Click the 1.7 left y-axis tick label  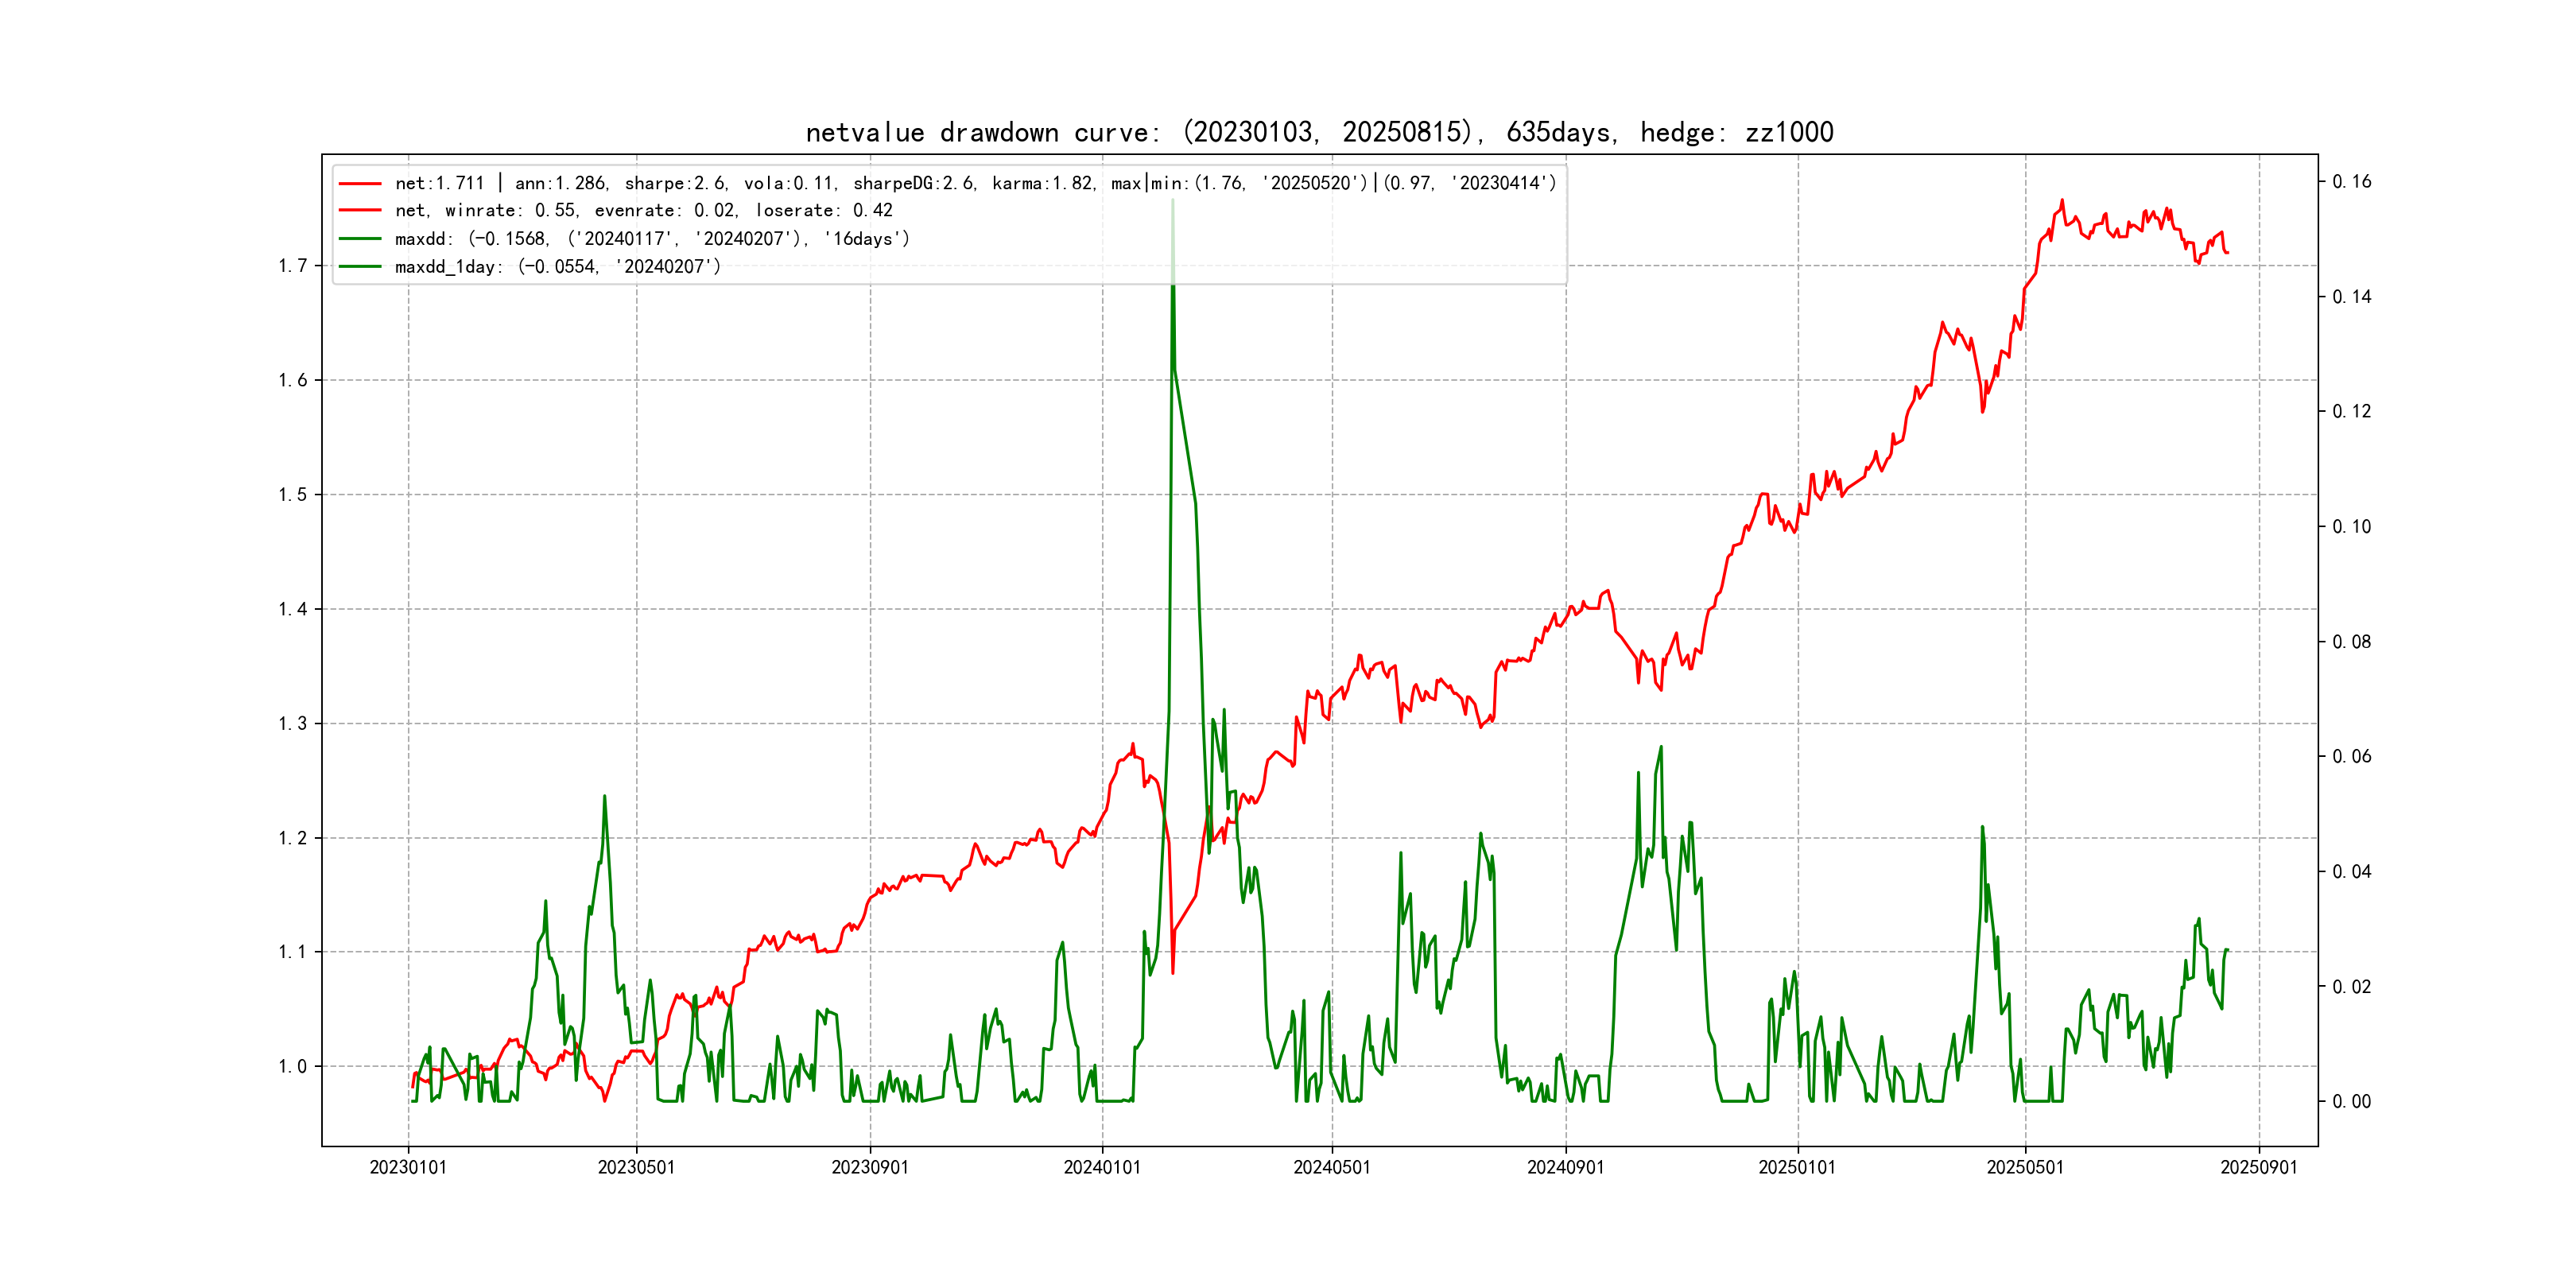[292, 265]
